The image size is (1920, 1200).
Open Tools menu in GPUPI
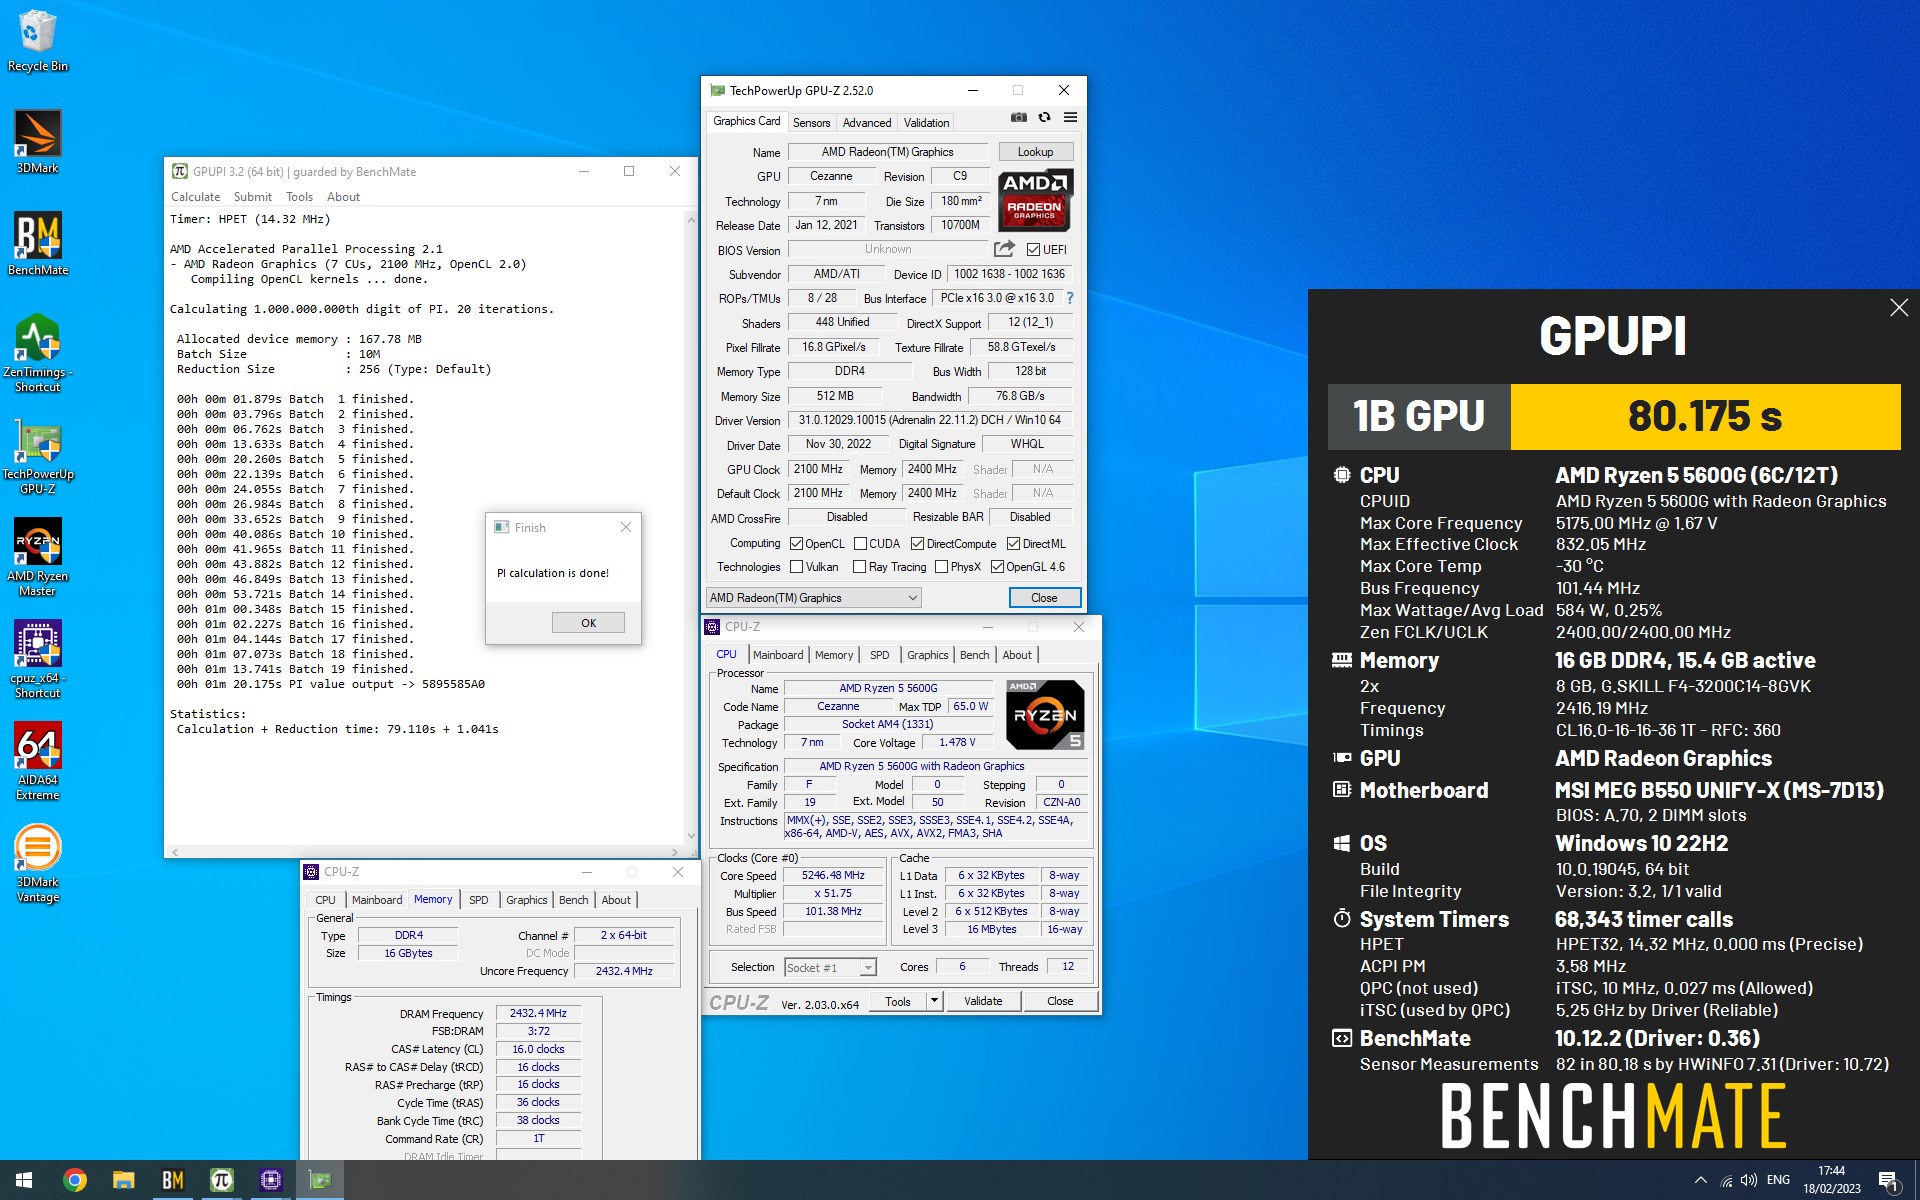pos(299,197)
